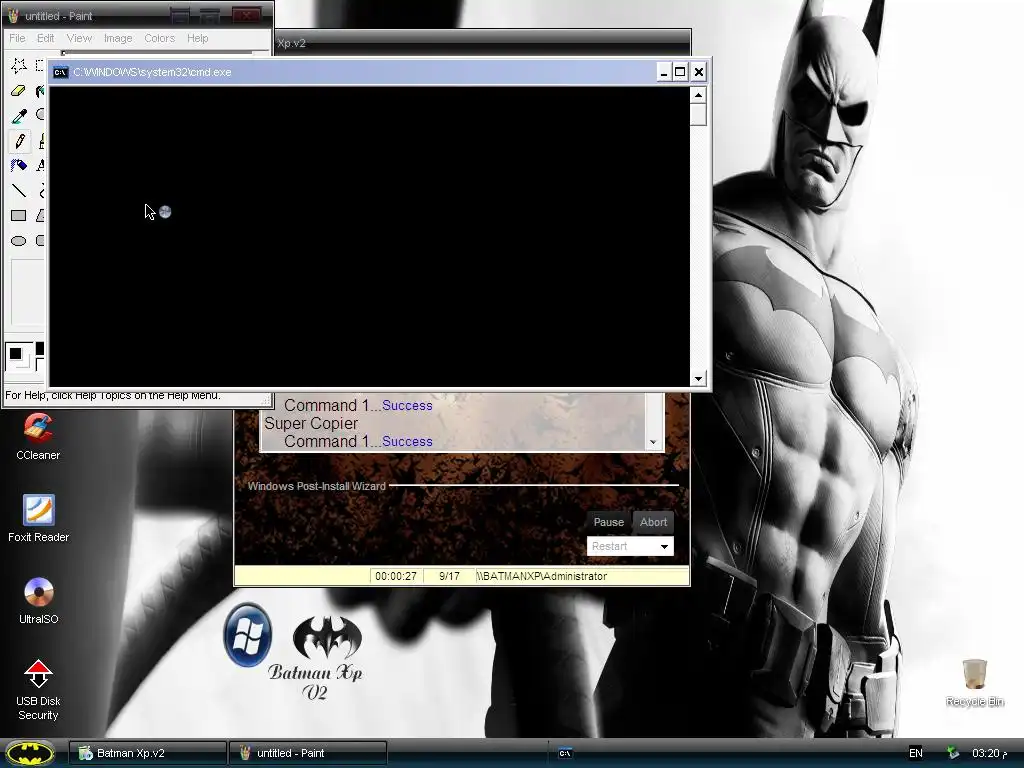Open the Edit menu in Paint
This screenshot has width=1024, height=768.
pos(45,38)
